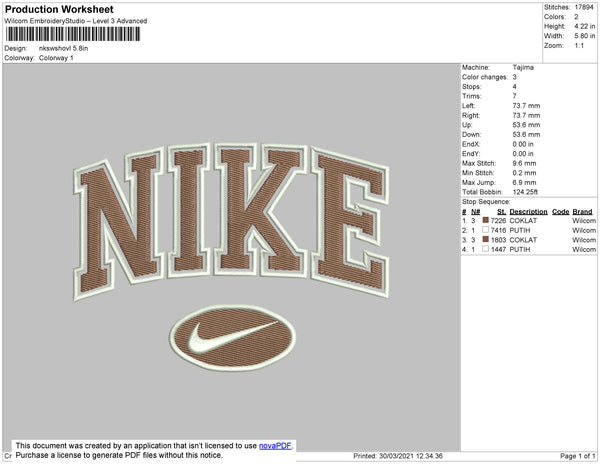The image size is (600, 464).
Task: Click the Production Worksheet title
Action: [59, 9]
